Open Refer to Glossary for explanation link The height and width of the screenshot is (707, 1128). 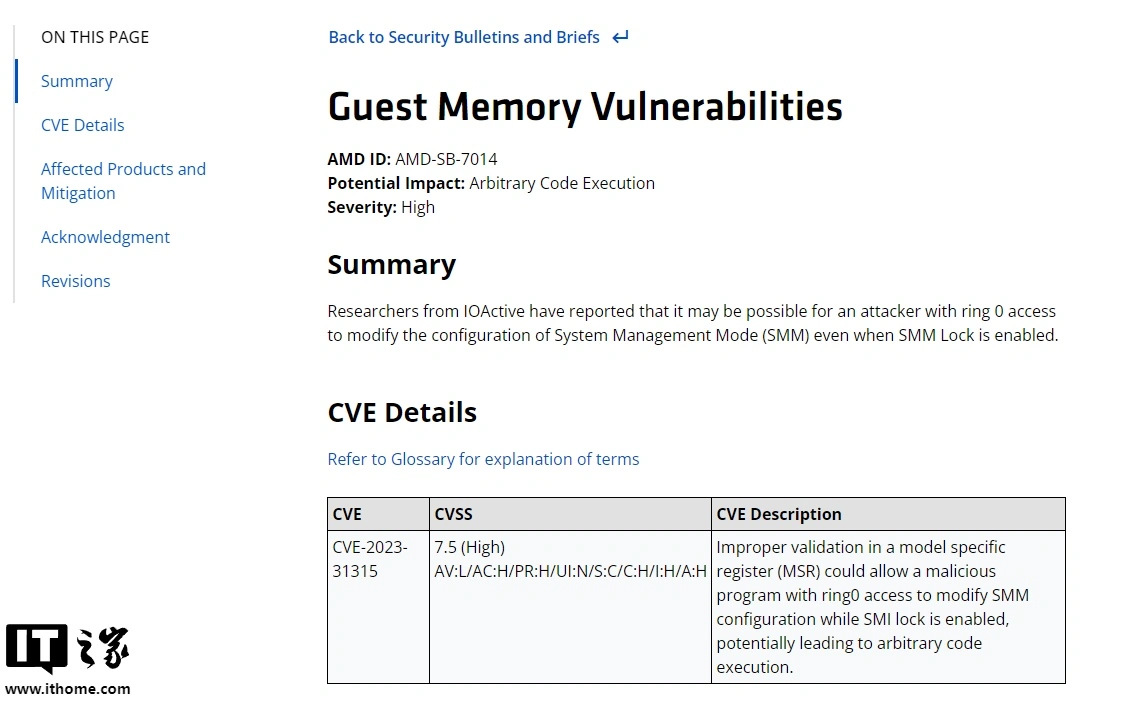pos(483,459)
